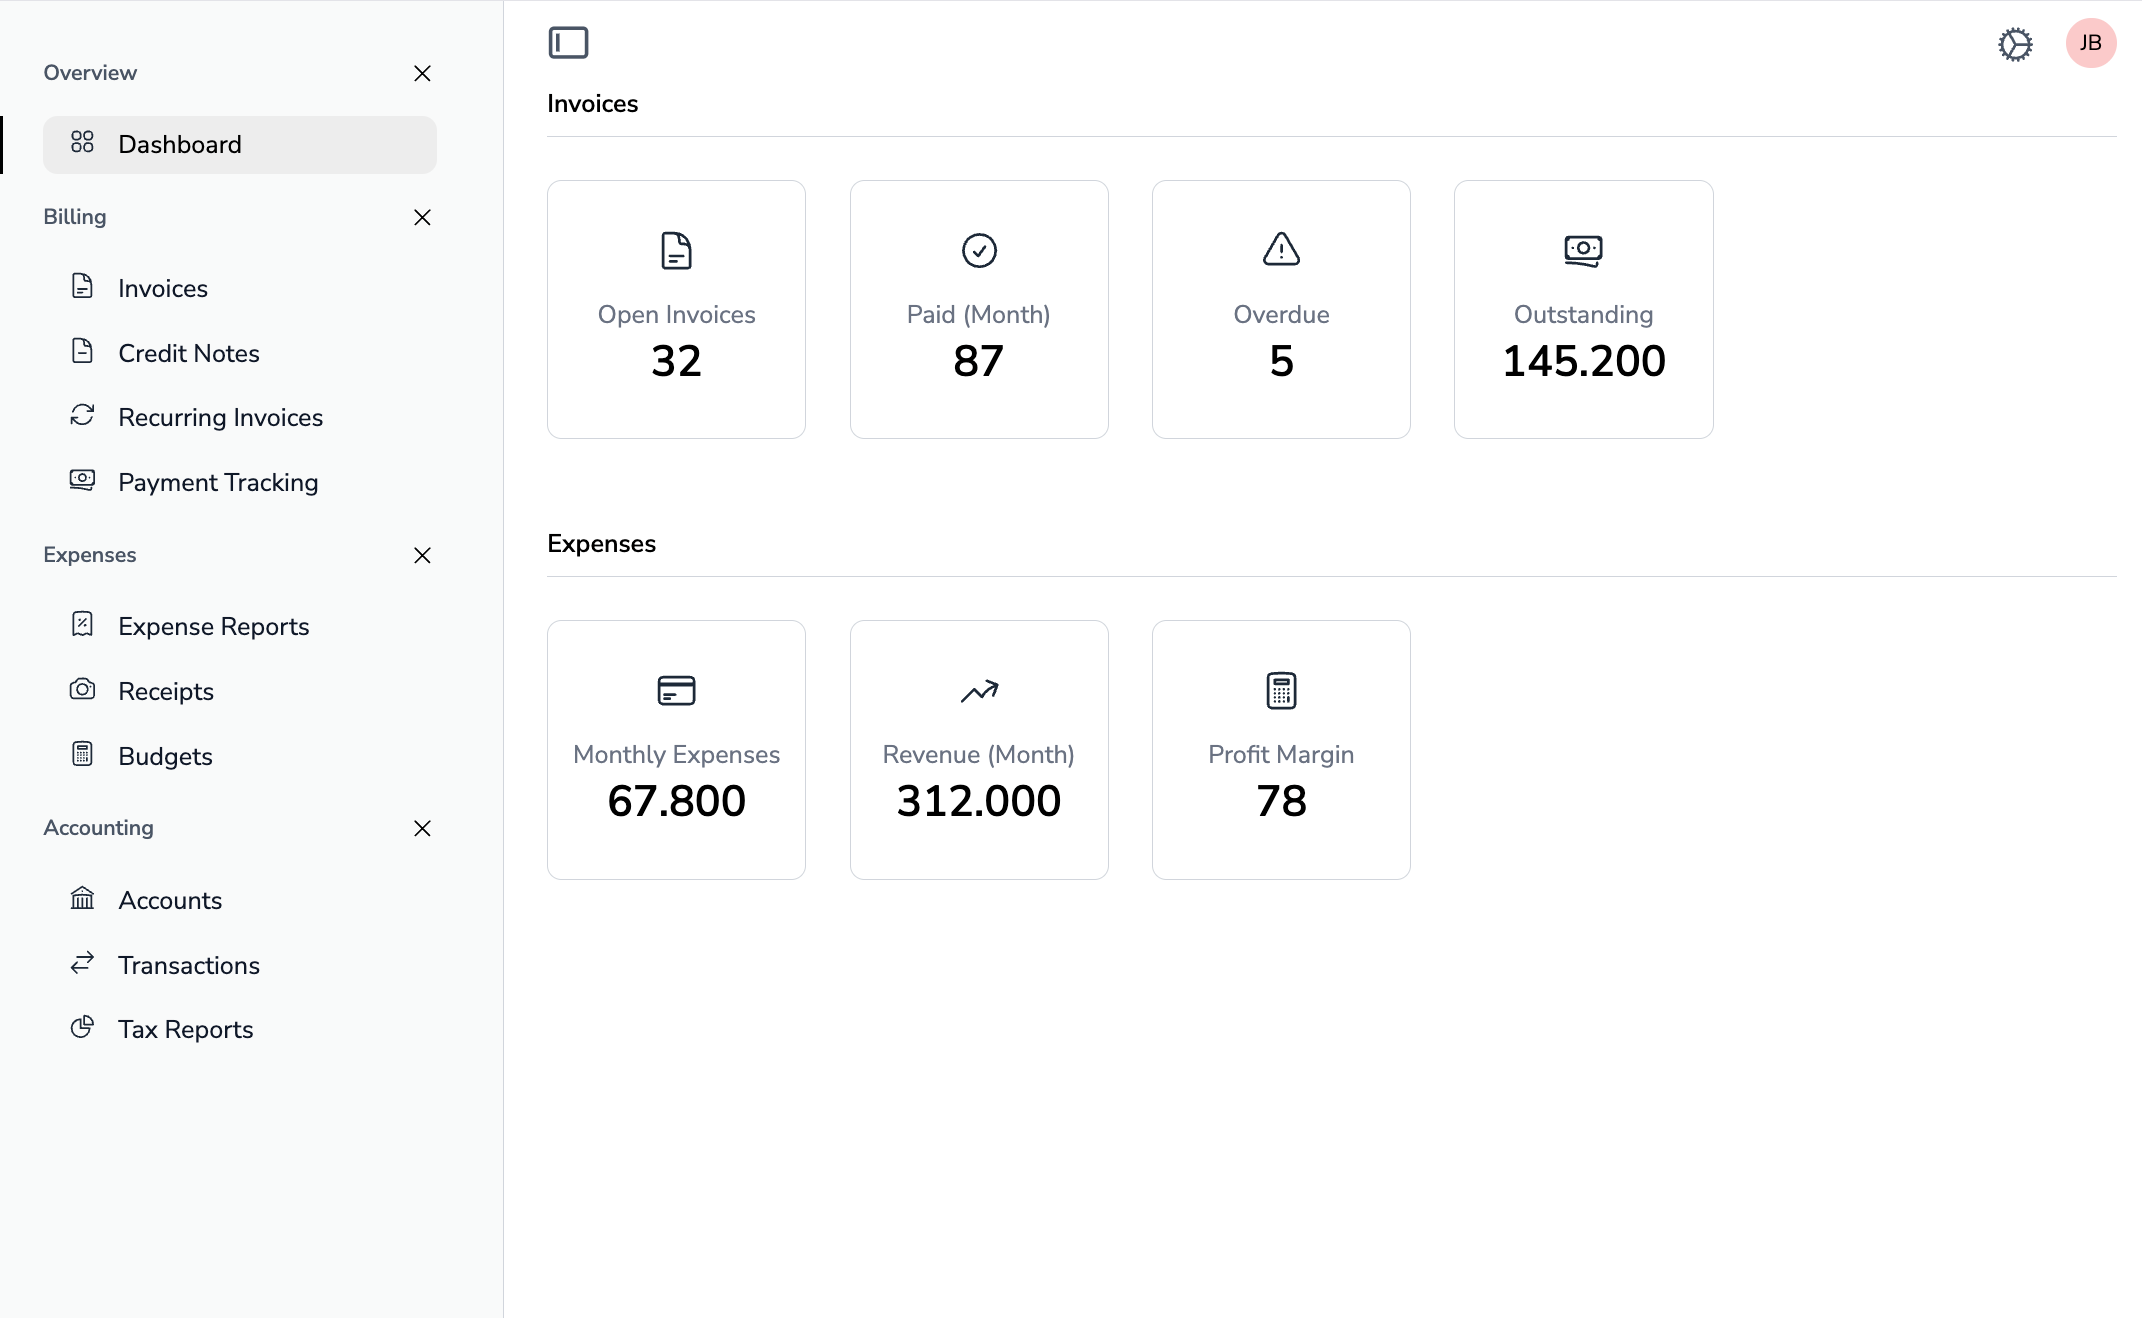Click the Receipts camera icon
This screenshot has height=1318, width=2142.
[82, 690]
